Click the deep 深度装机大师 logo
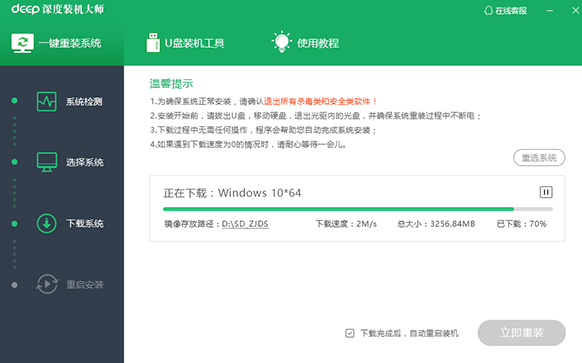 (58, 9)
